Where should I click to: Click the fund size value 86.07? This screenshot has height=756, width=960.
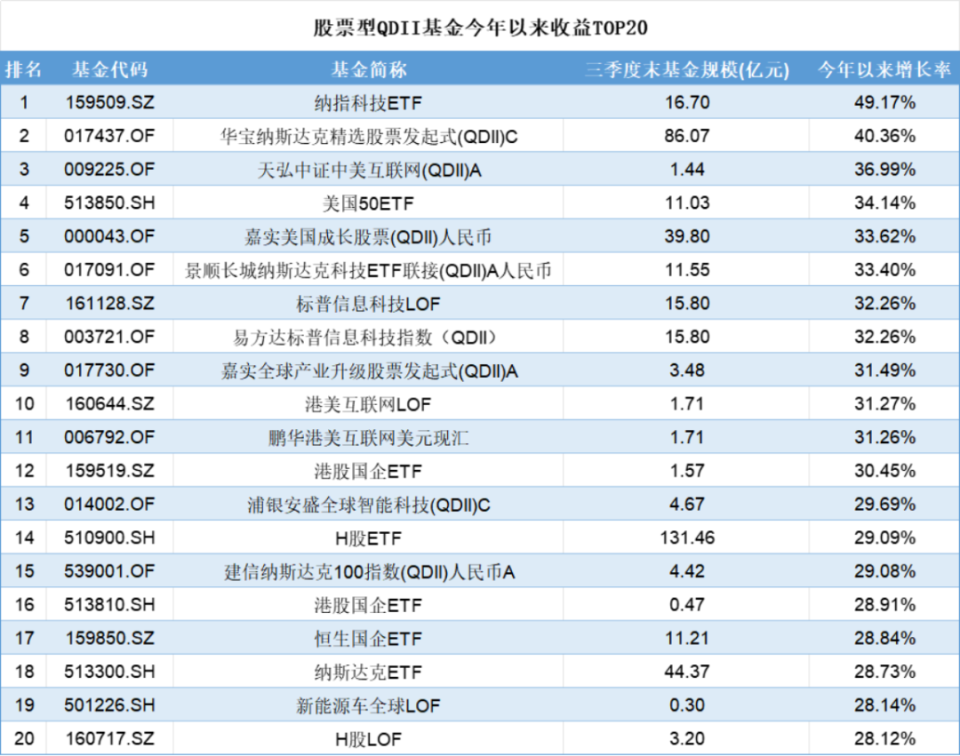(x=687, y=136)
